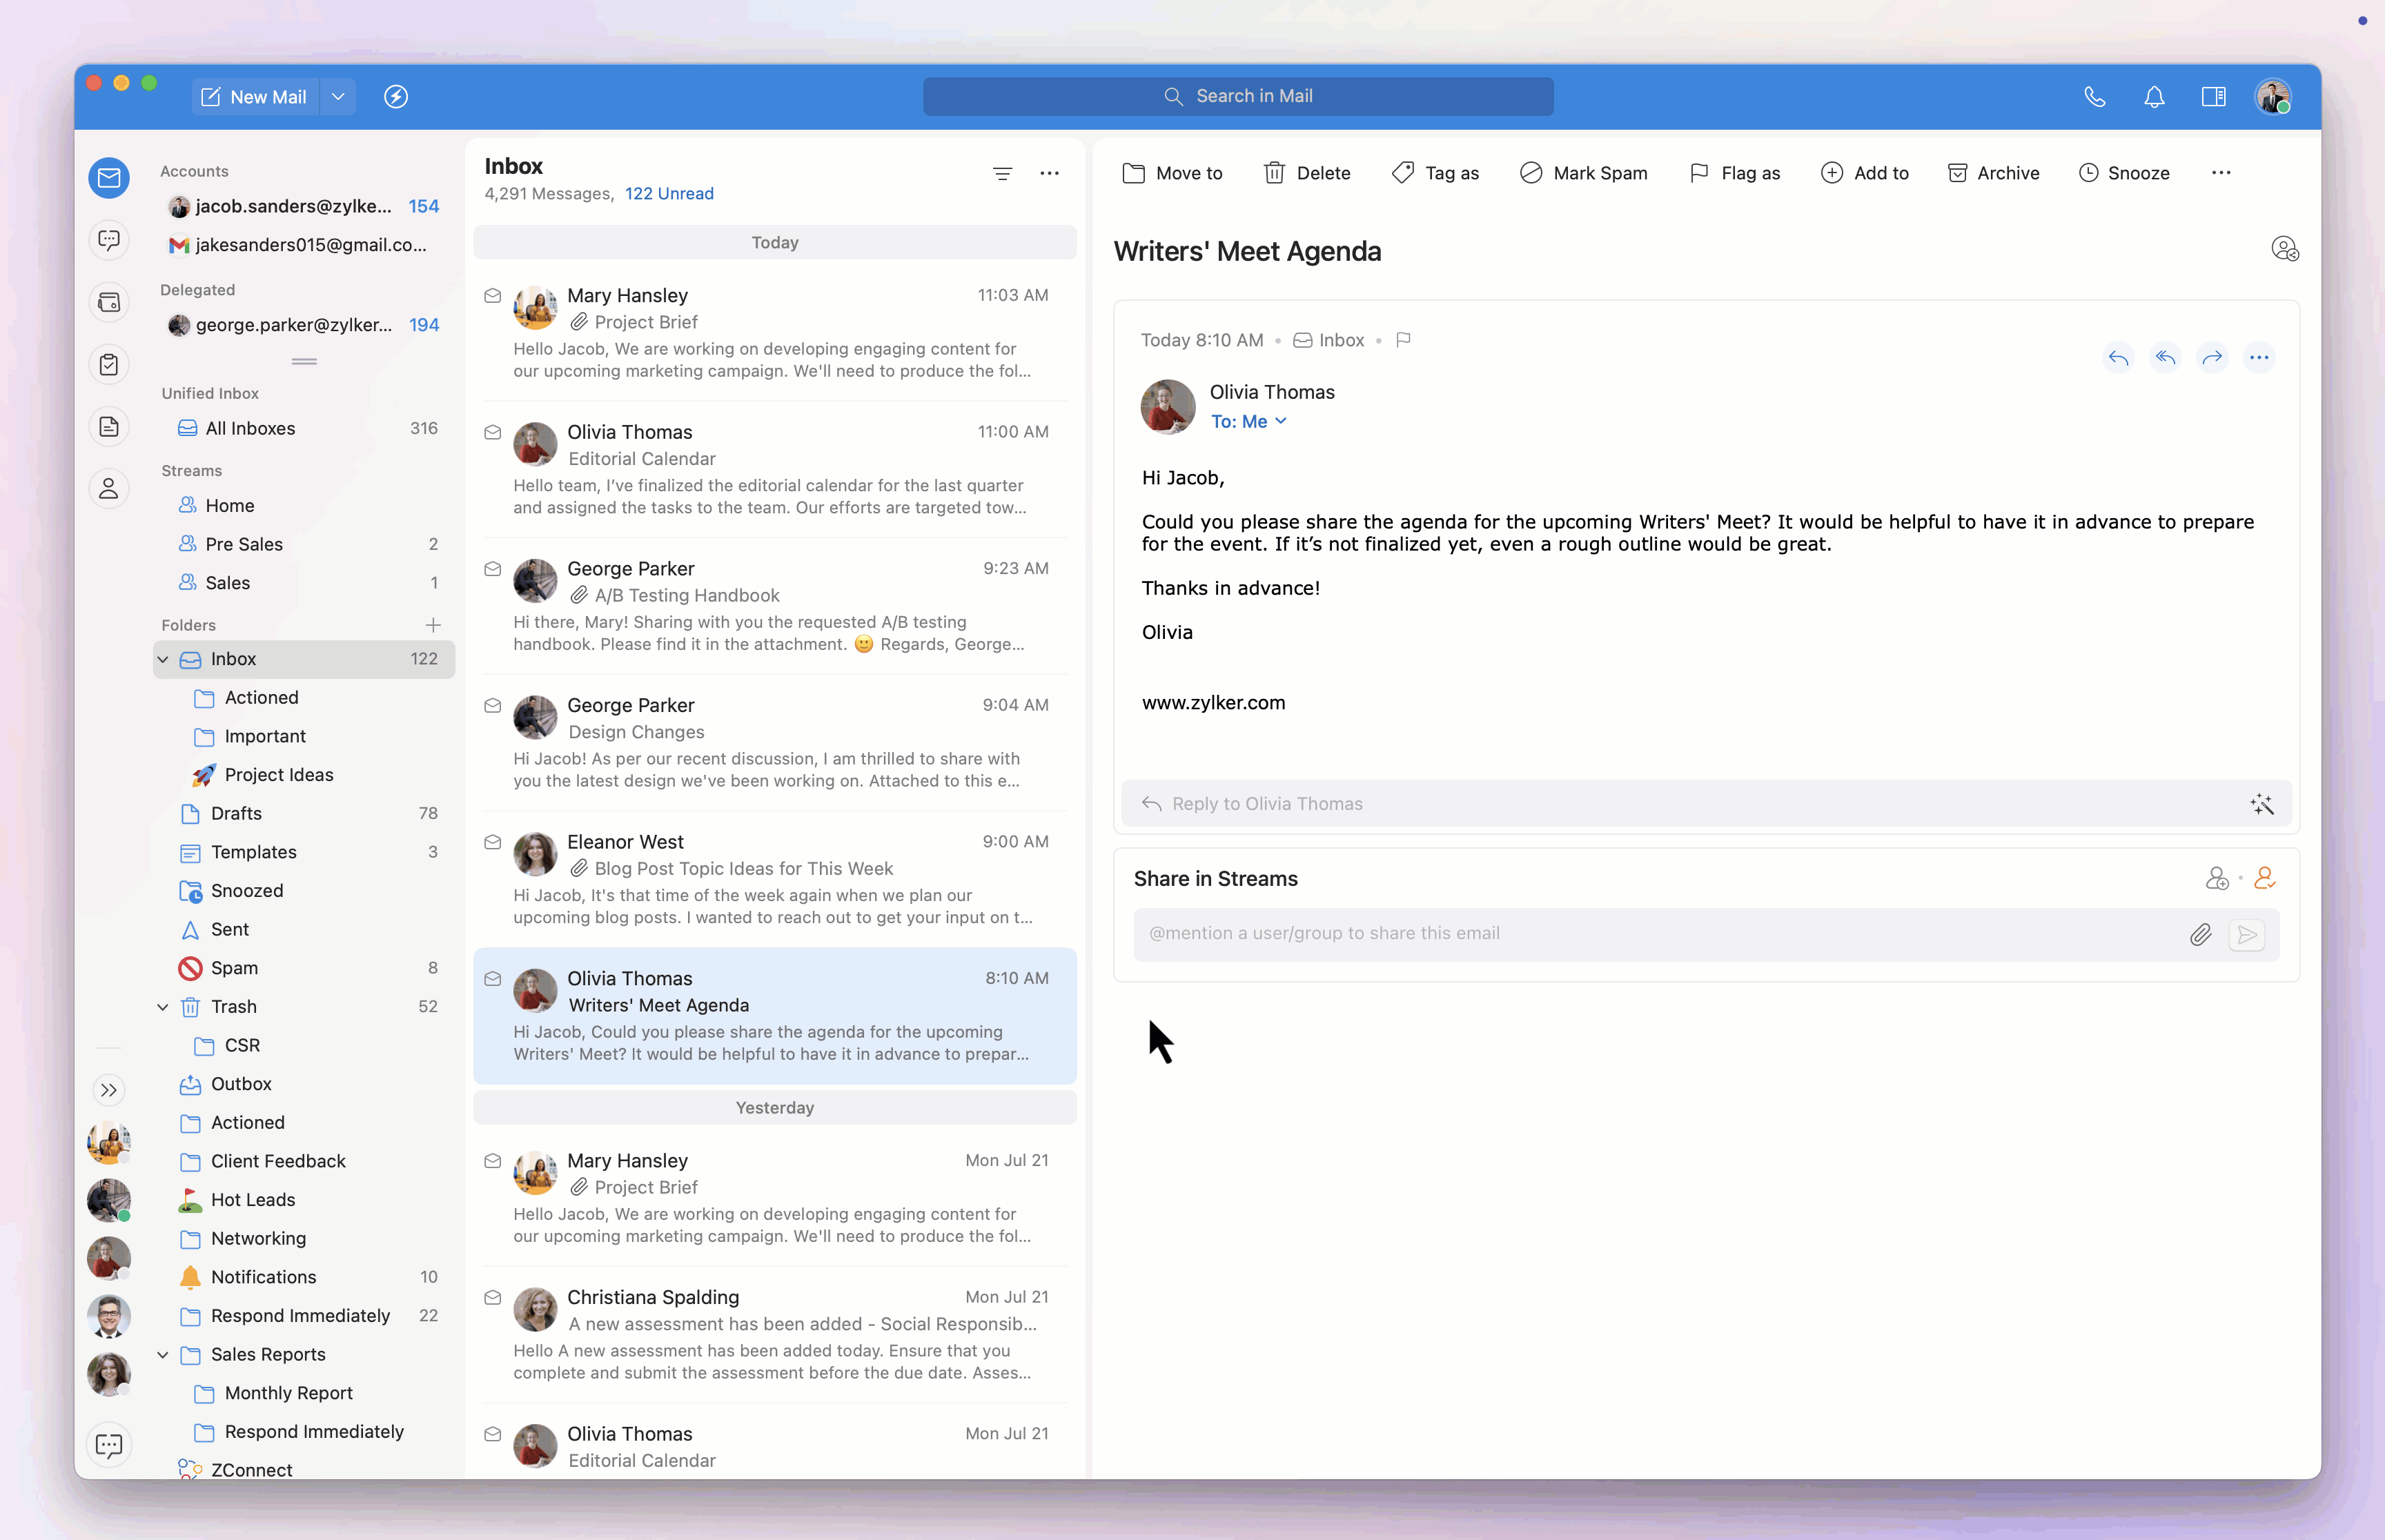
Task: Click the Reply All icon
Action: (2165, 357)
